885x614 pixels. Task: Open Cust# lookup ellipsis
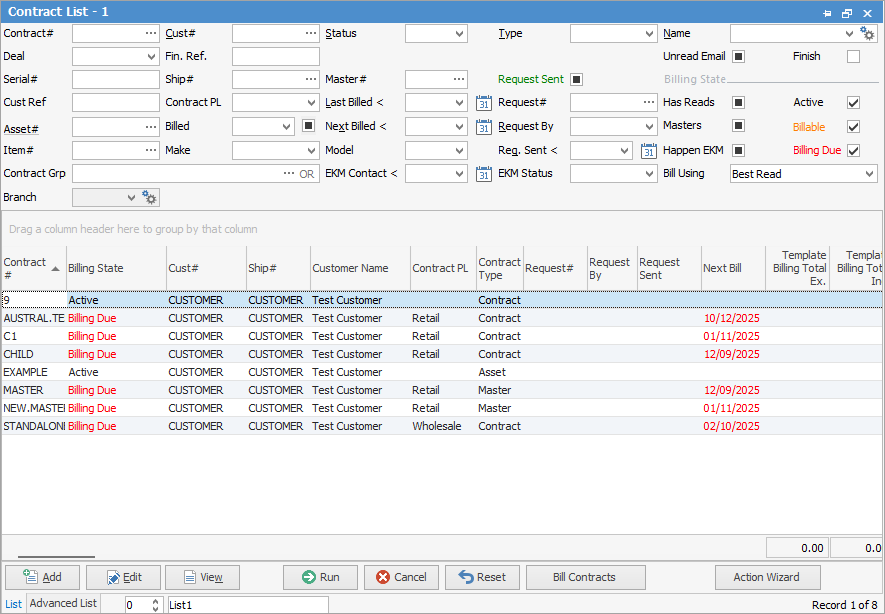tap(311, 33)
